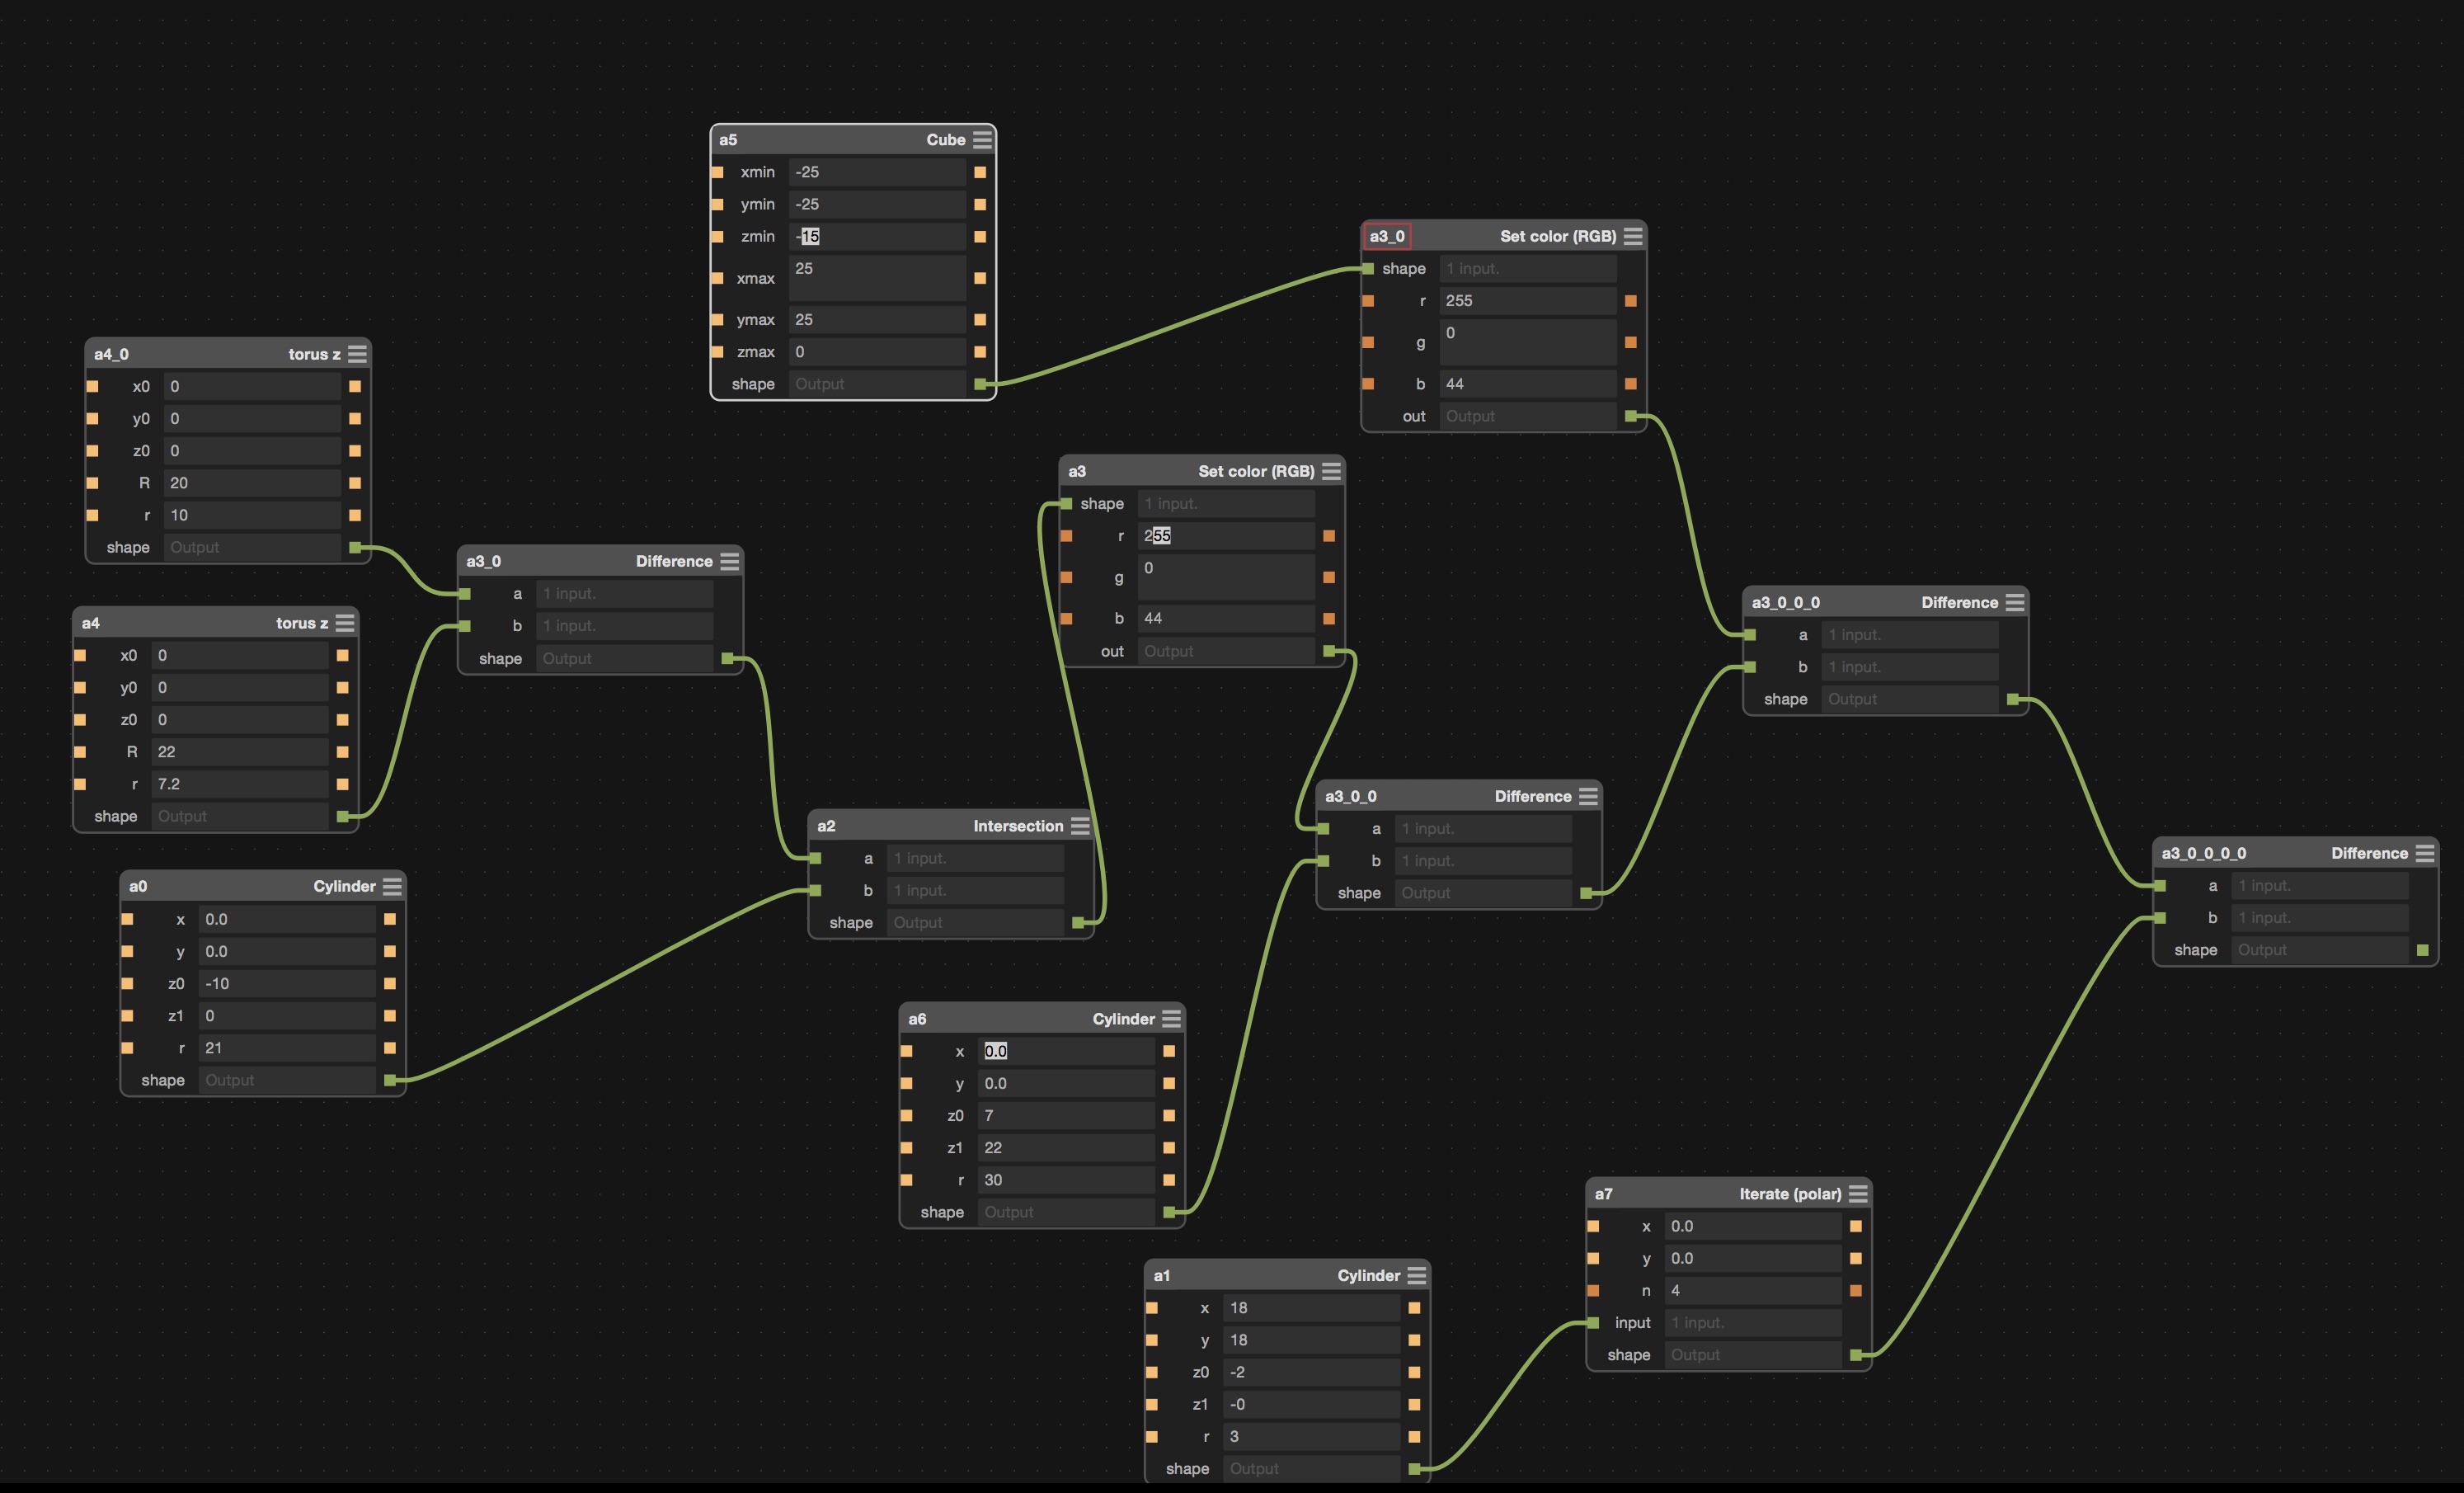Click the r field in a3 Set color node
The height and width of the screenshot is (1493, 2464).
1225,536
